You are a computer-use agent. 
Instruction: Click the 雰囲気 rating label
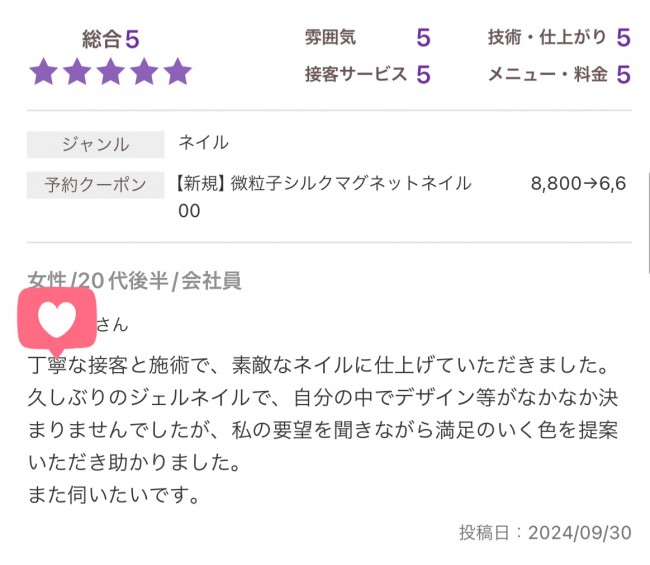click(x=330, y=37)
